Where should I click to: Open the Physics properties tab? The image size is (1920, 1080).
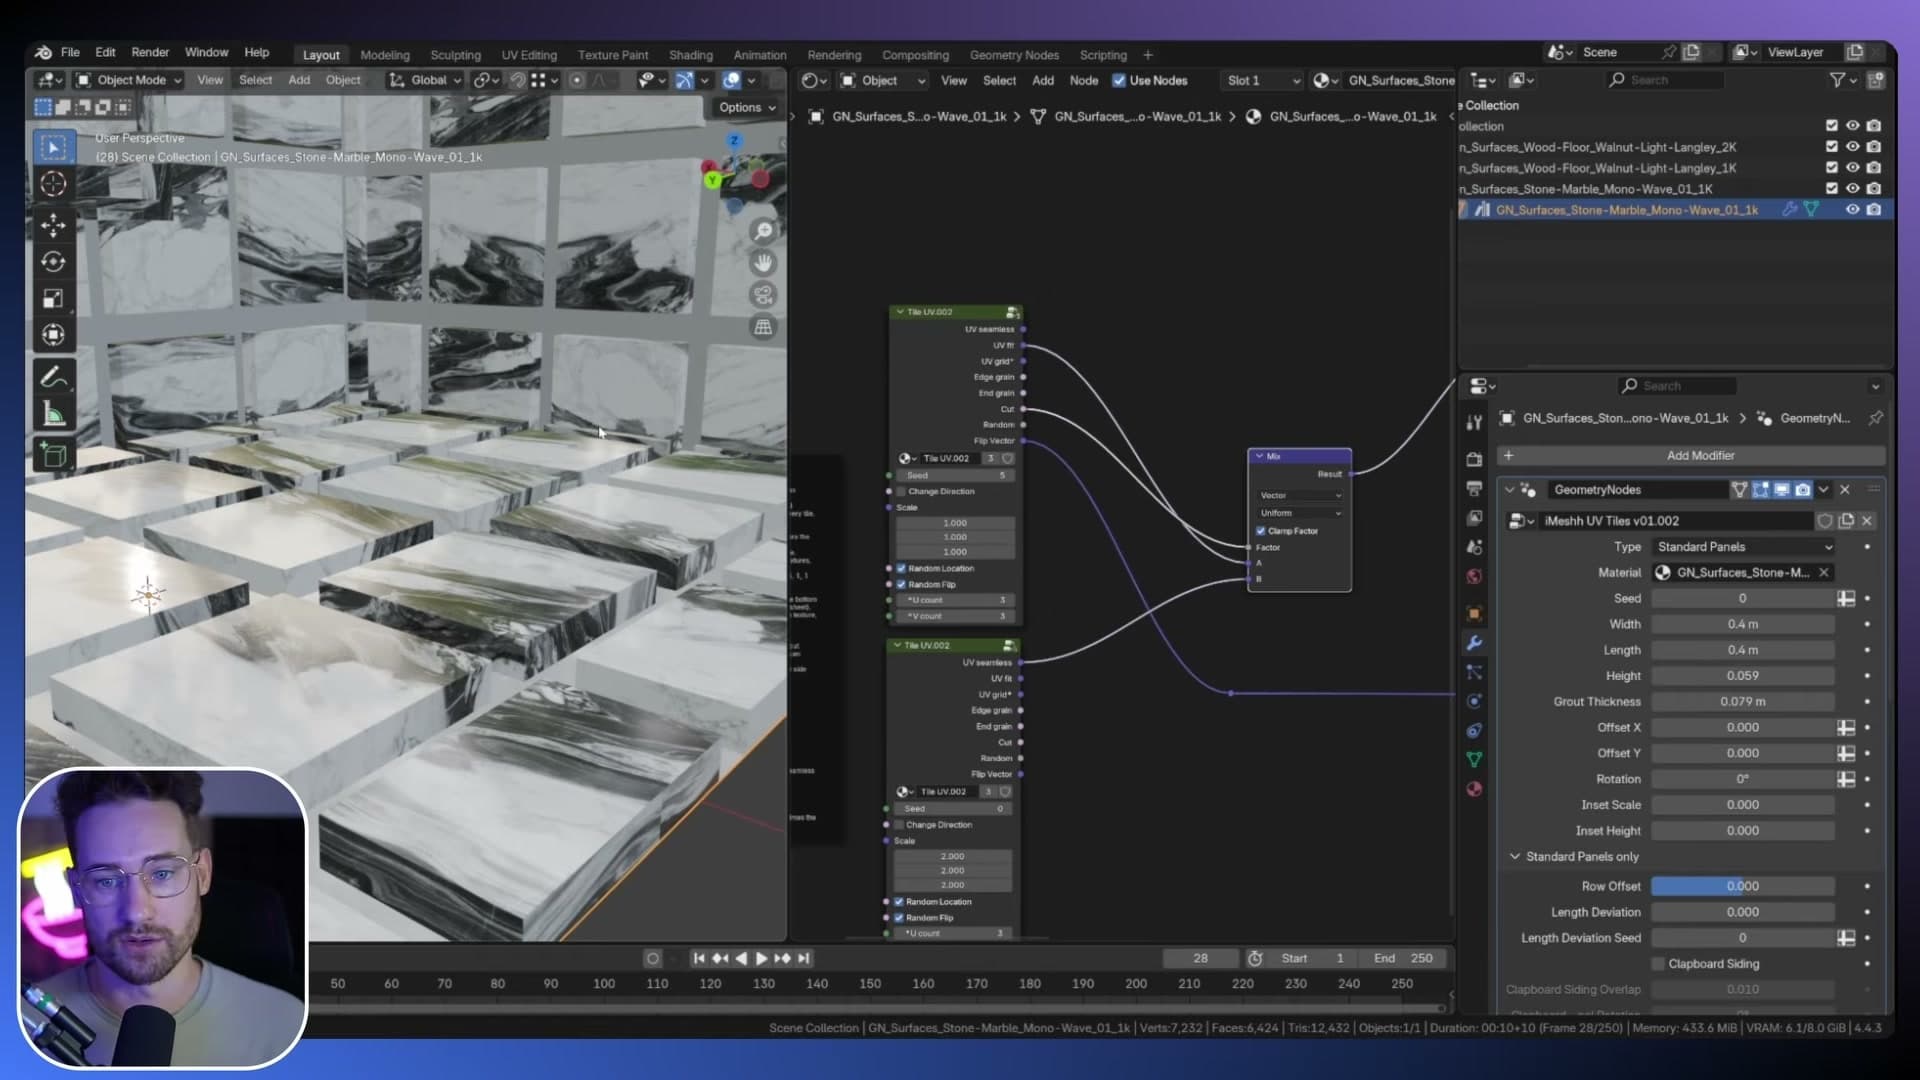tap(1474, 702)
